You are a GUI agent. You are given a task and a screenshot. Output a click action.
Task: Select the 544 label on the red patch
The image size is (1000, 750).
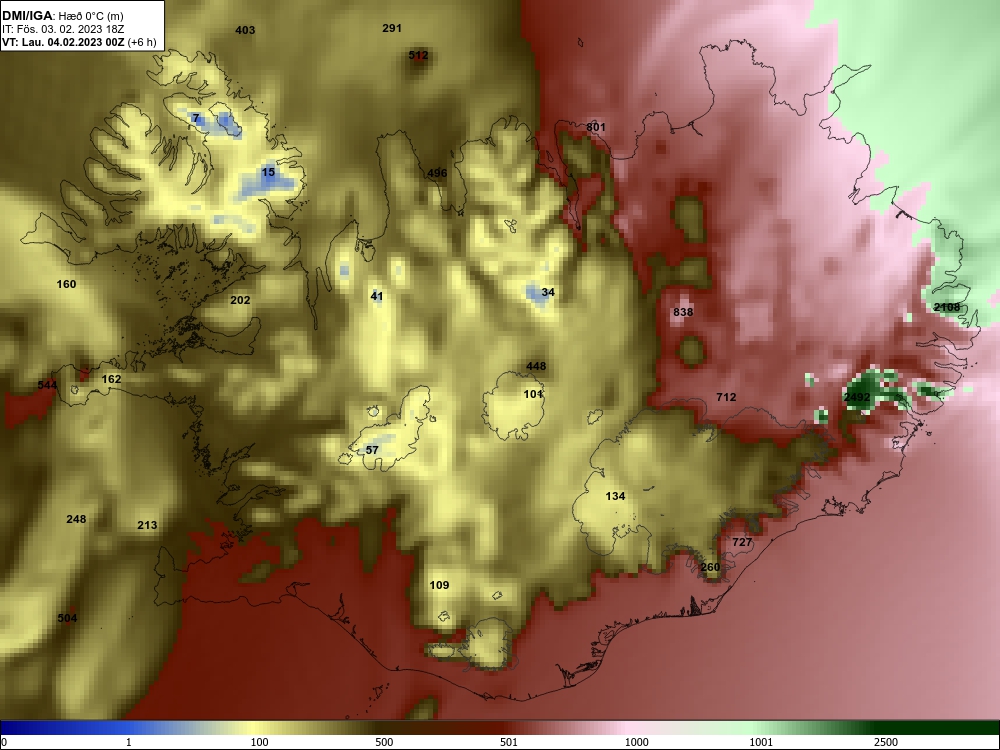pyautogui.click(x=47, y=385)
